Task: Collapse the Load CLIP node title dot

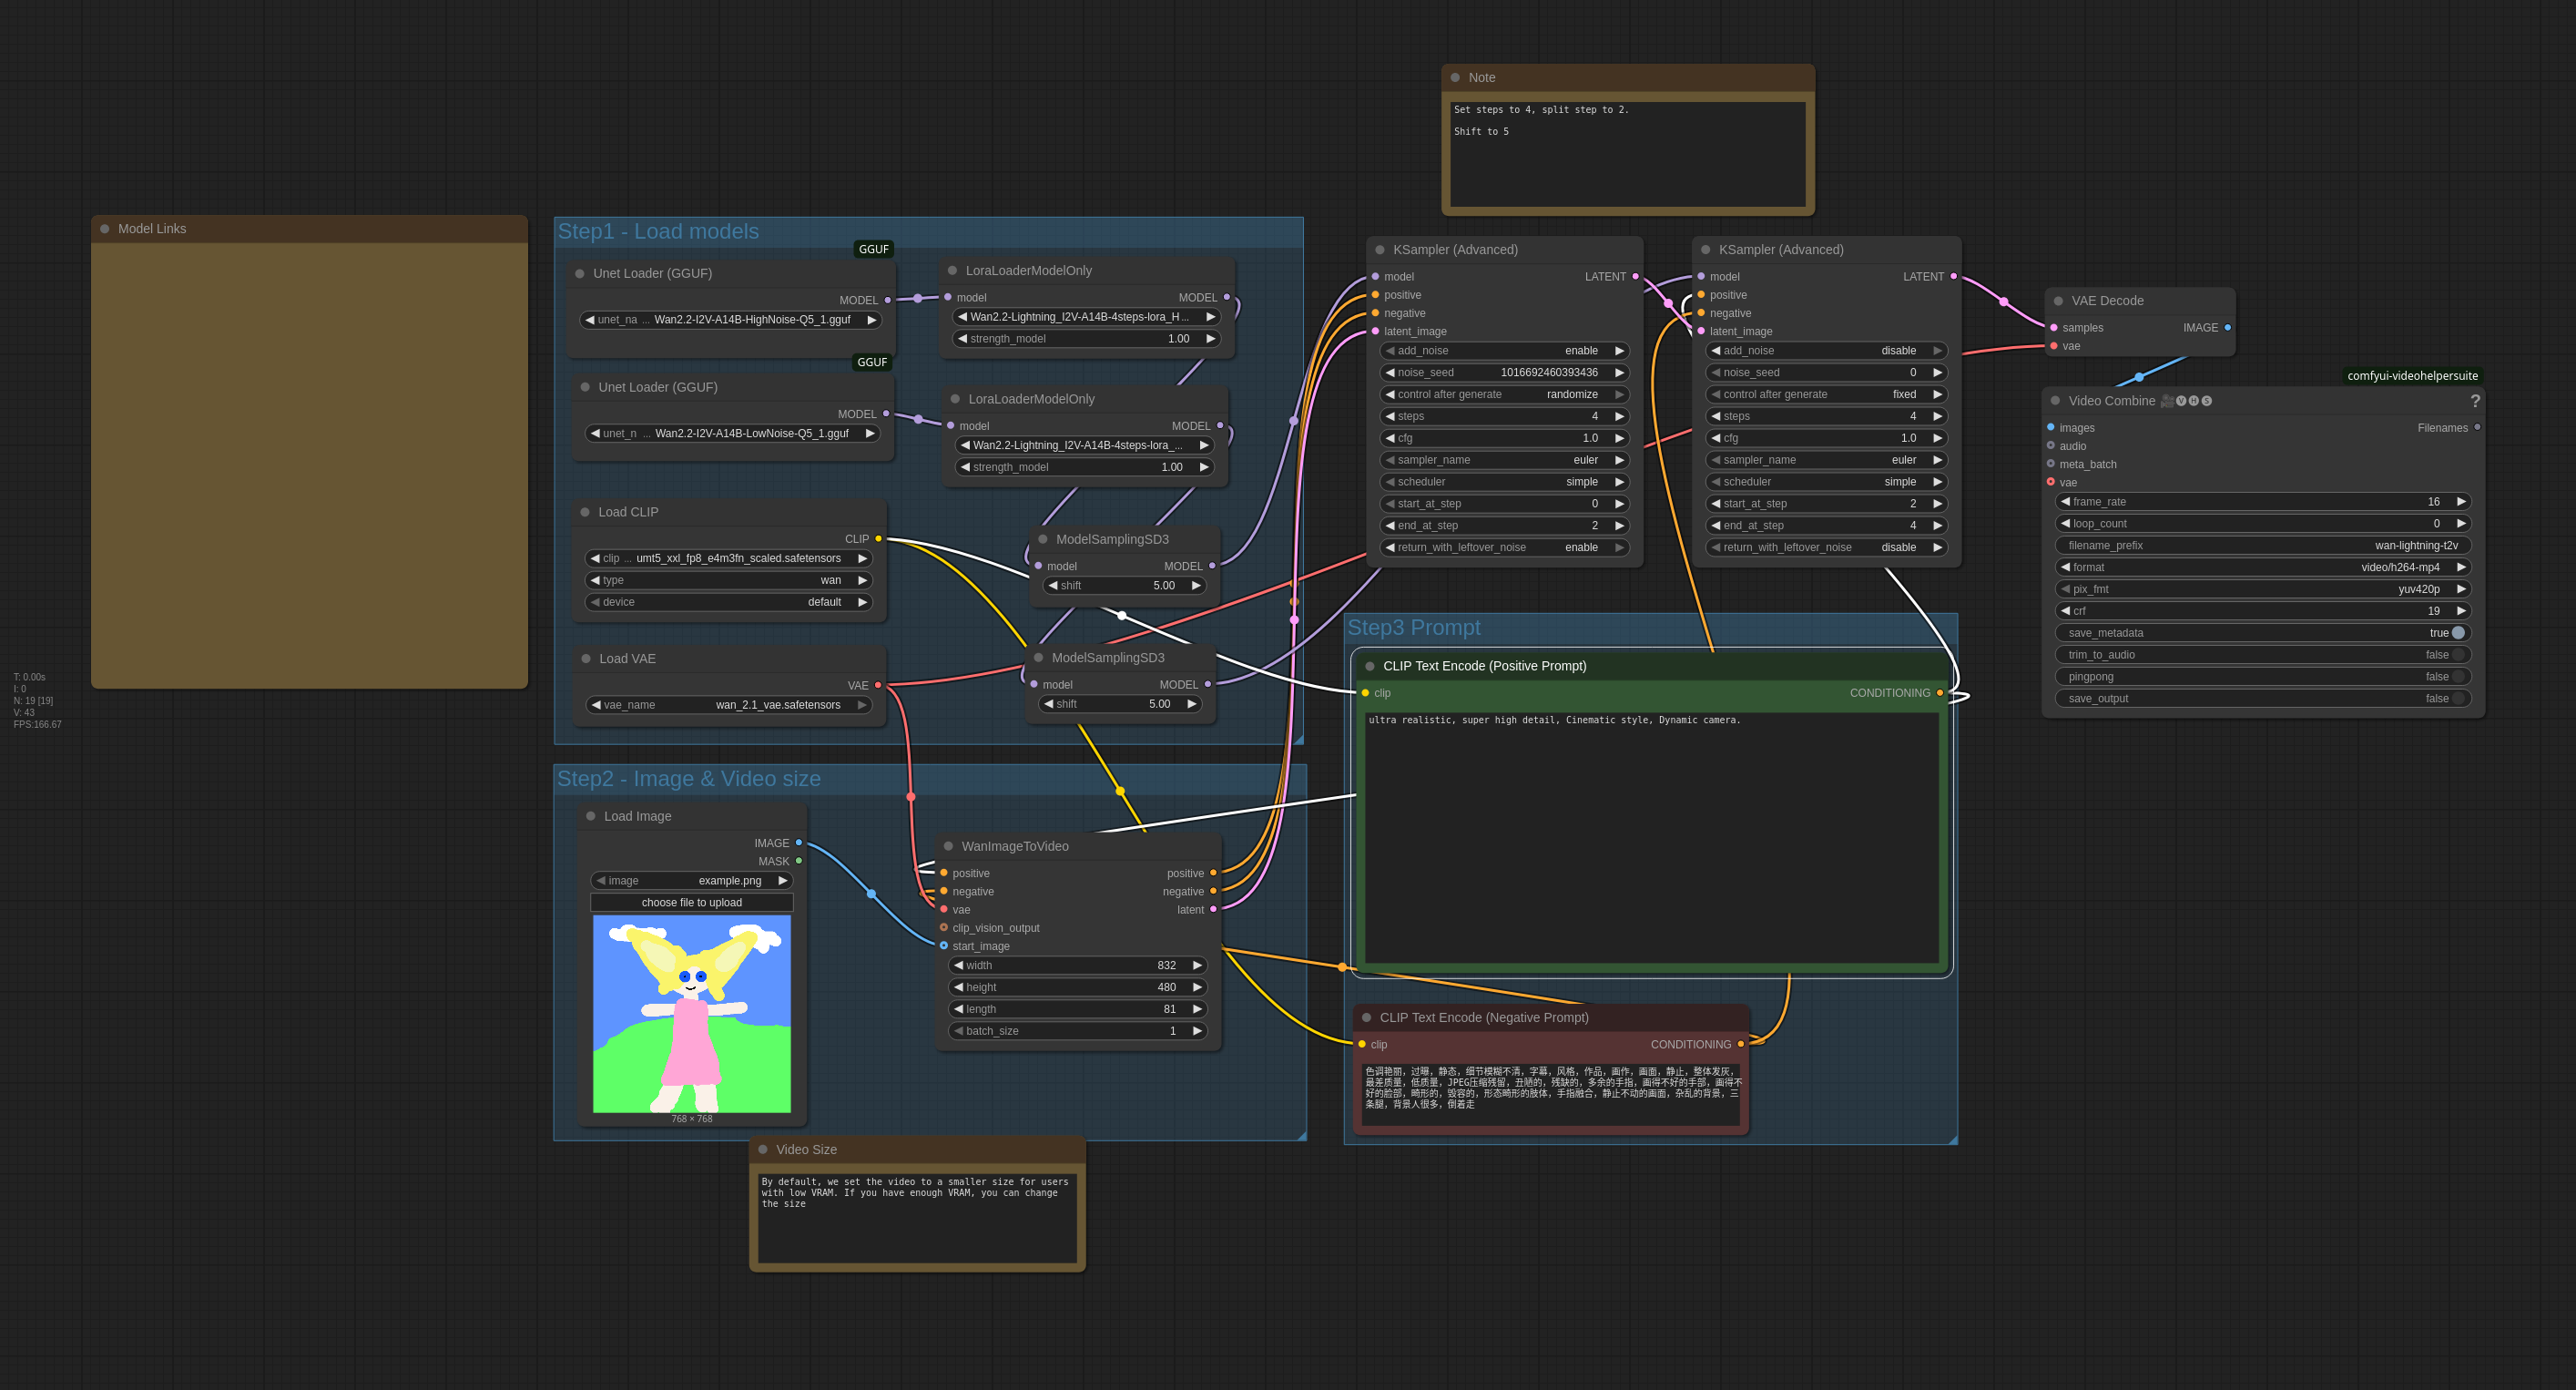Action: coord(585,512)
